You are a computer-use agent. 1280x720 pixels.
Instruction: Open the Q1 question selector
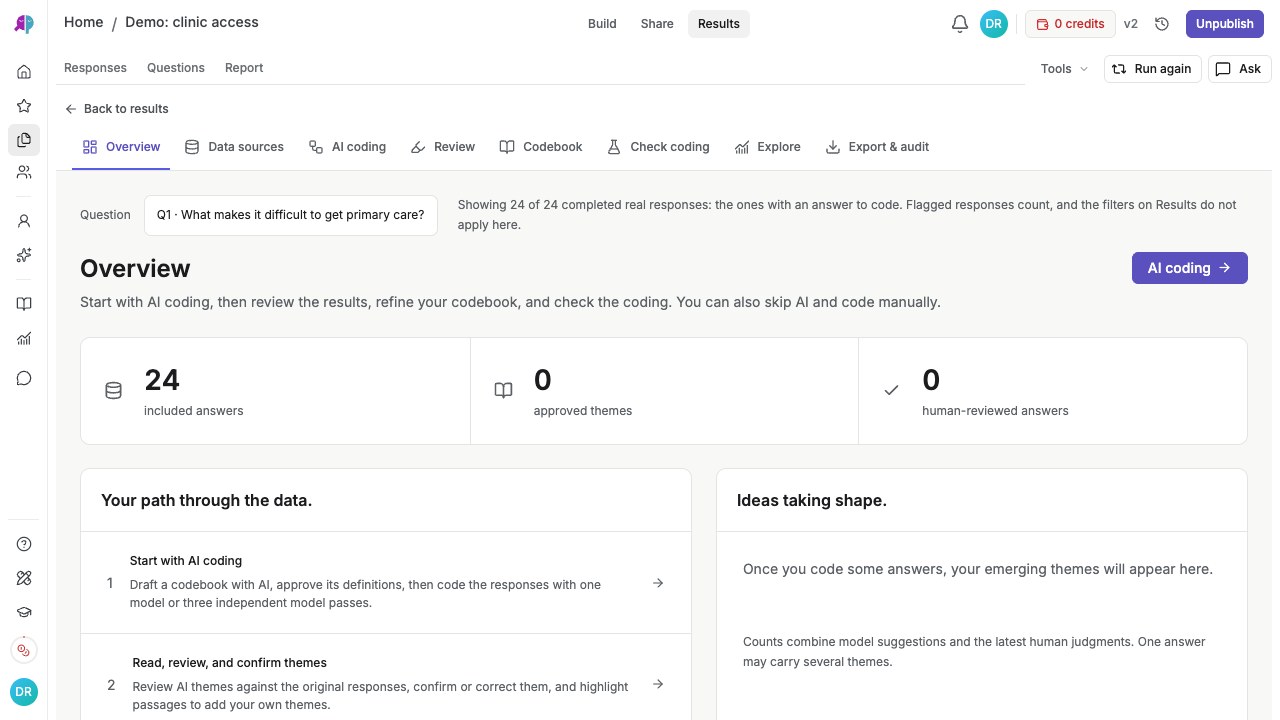[x=291, y=215]
